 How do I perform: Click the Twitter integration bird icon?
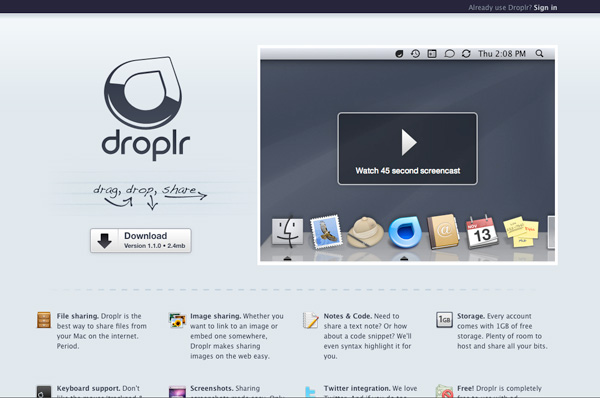pos(311,391)
